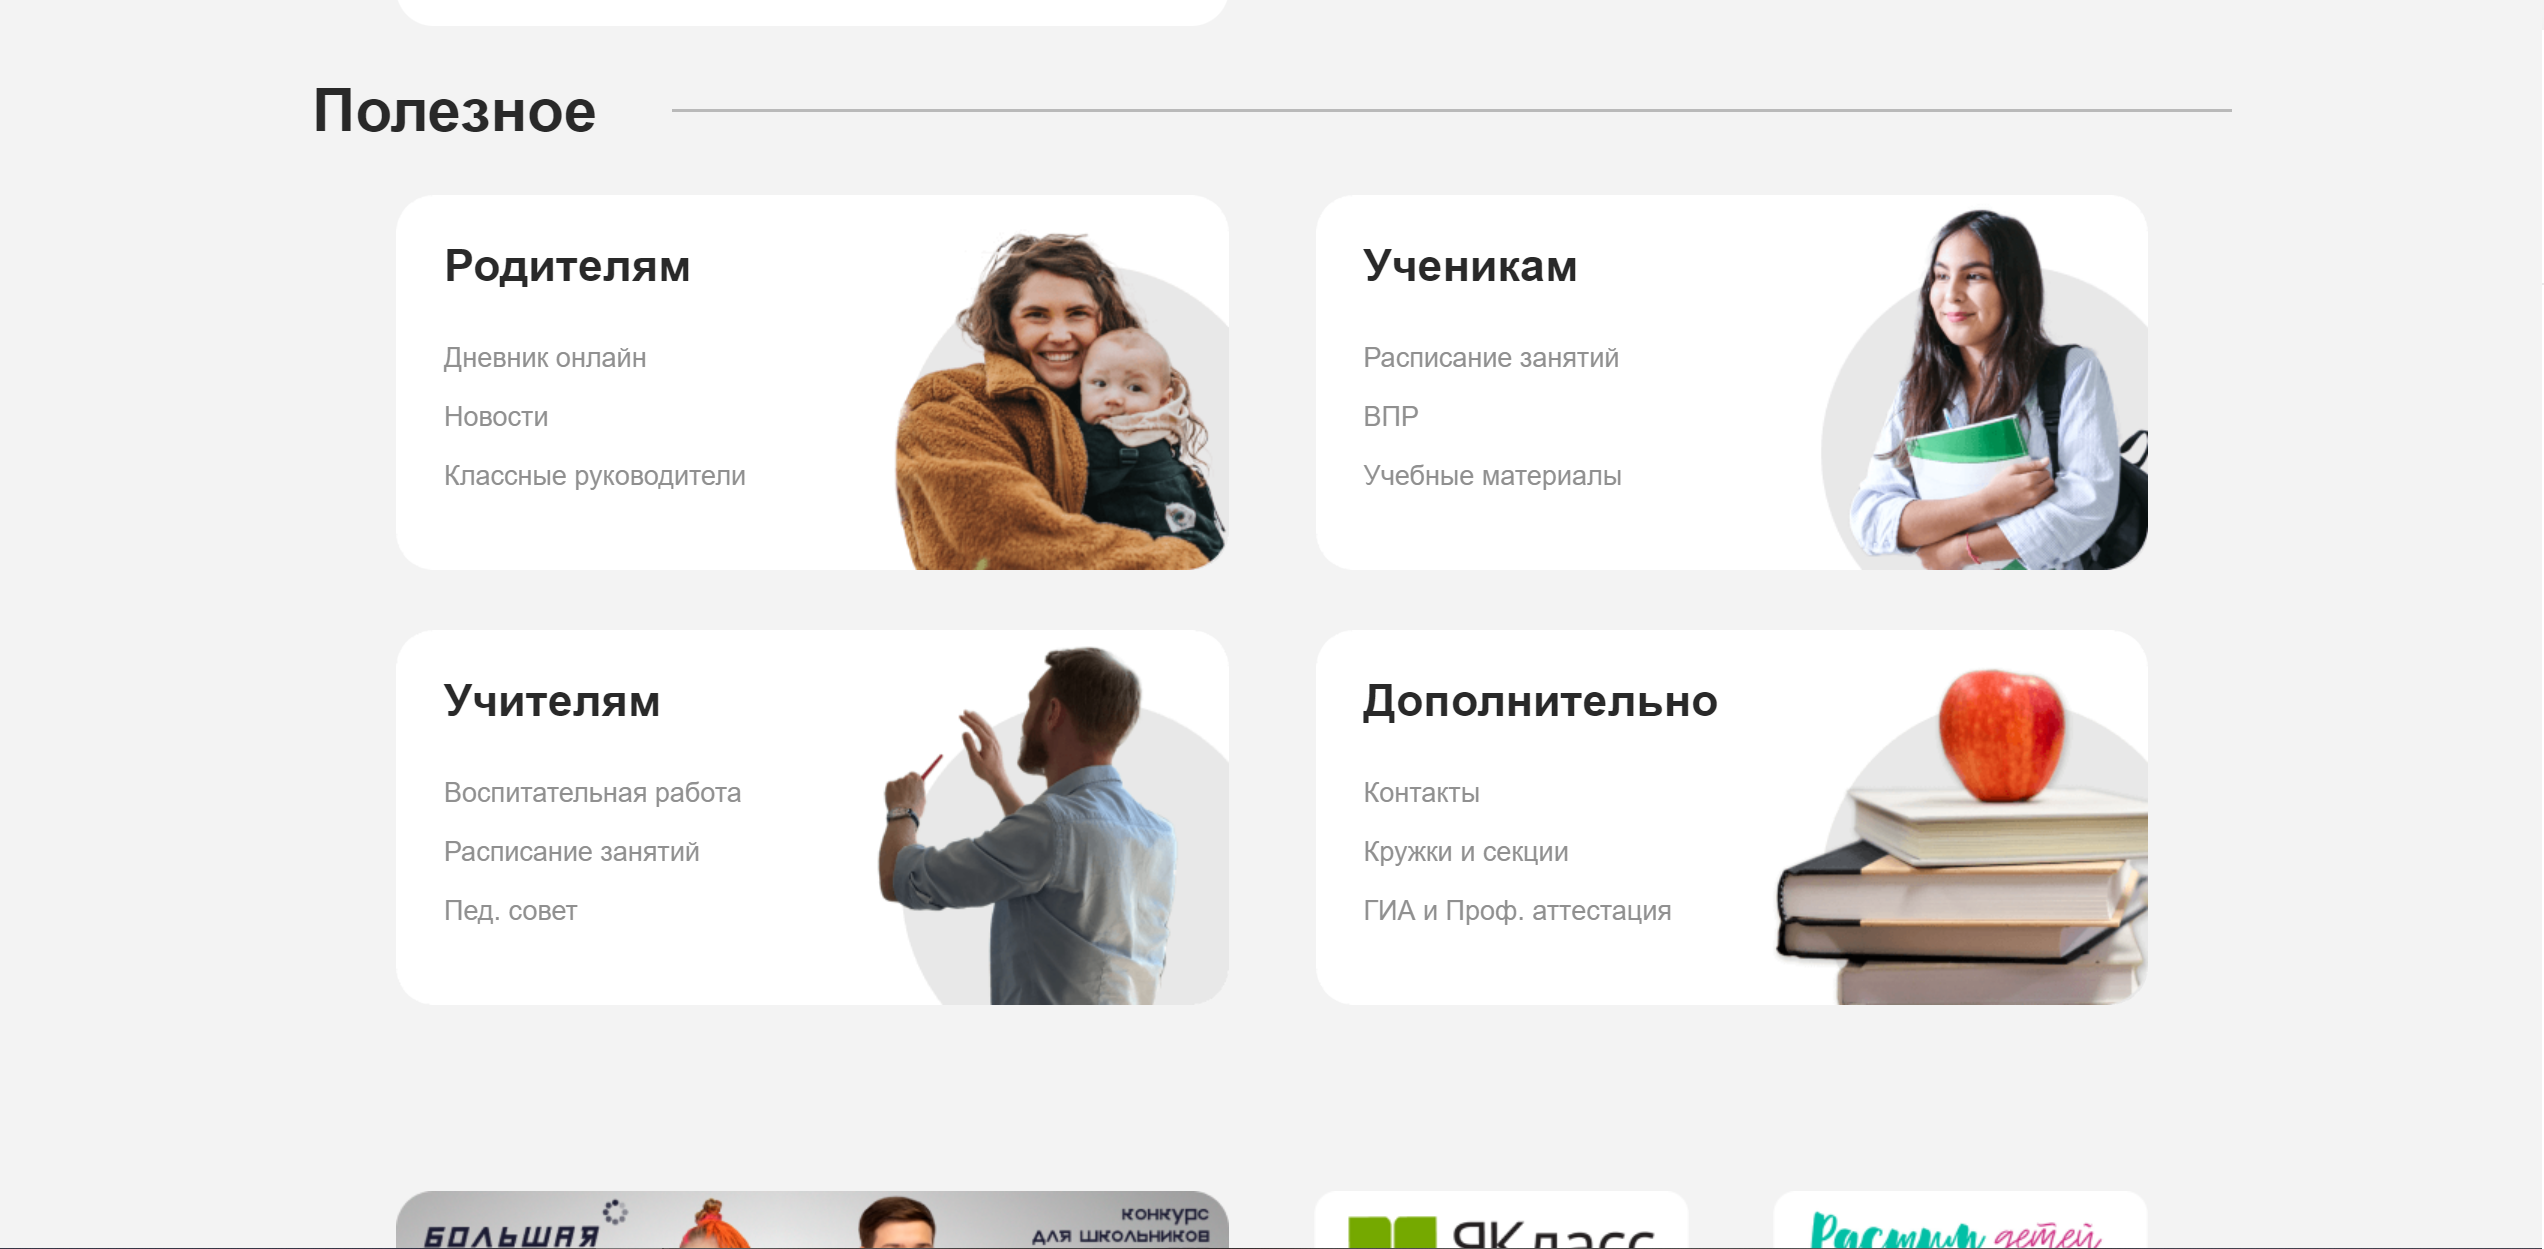2544x1249 pixels.
Task: Open Классные руководители link
Action: 595,476
